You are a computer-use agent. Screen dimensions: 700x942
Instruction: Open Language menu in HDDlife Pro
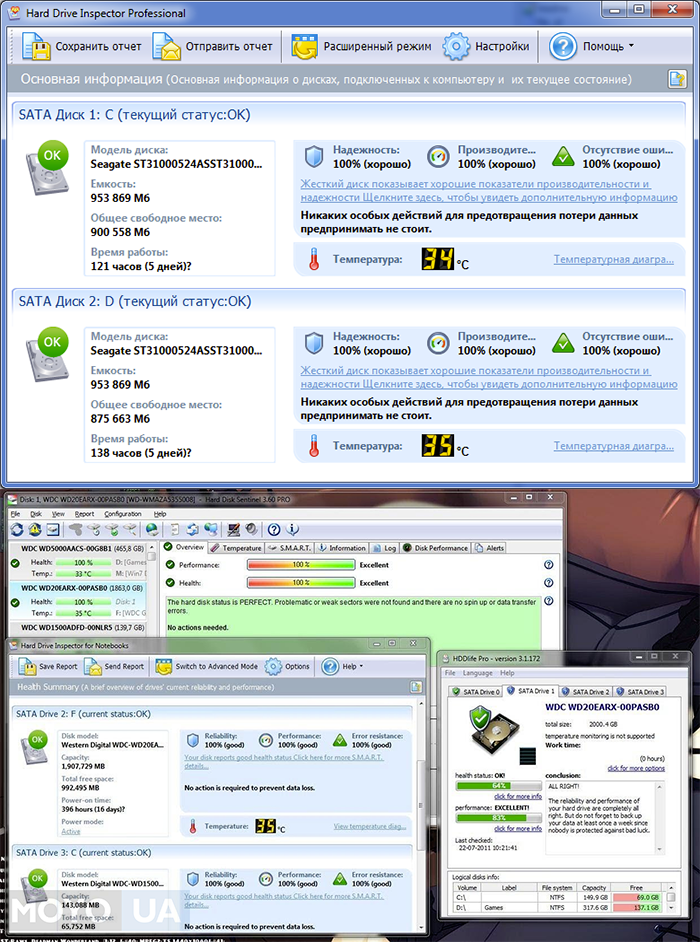tap(478, 673)
